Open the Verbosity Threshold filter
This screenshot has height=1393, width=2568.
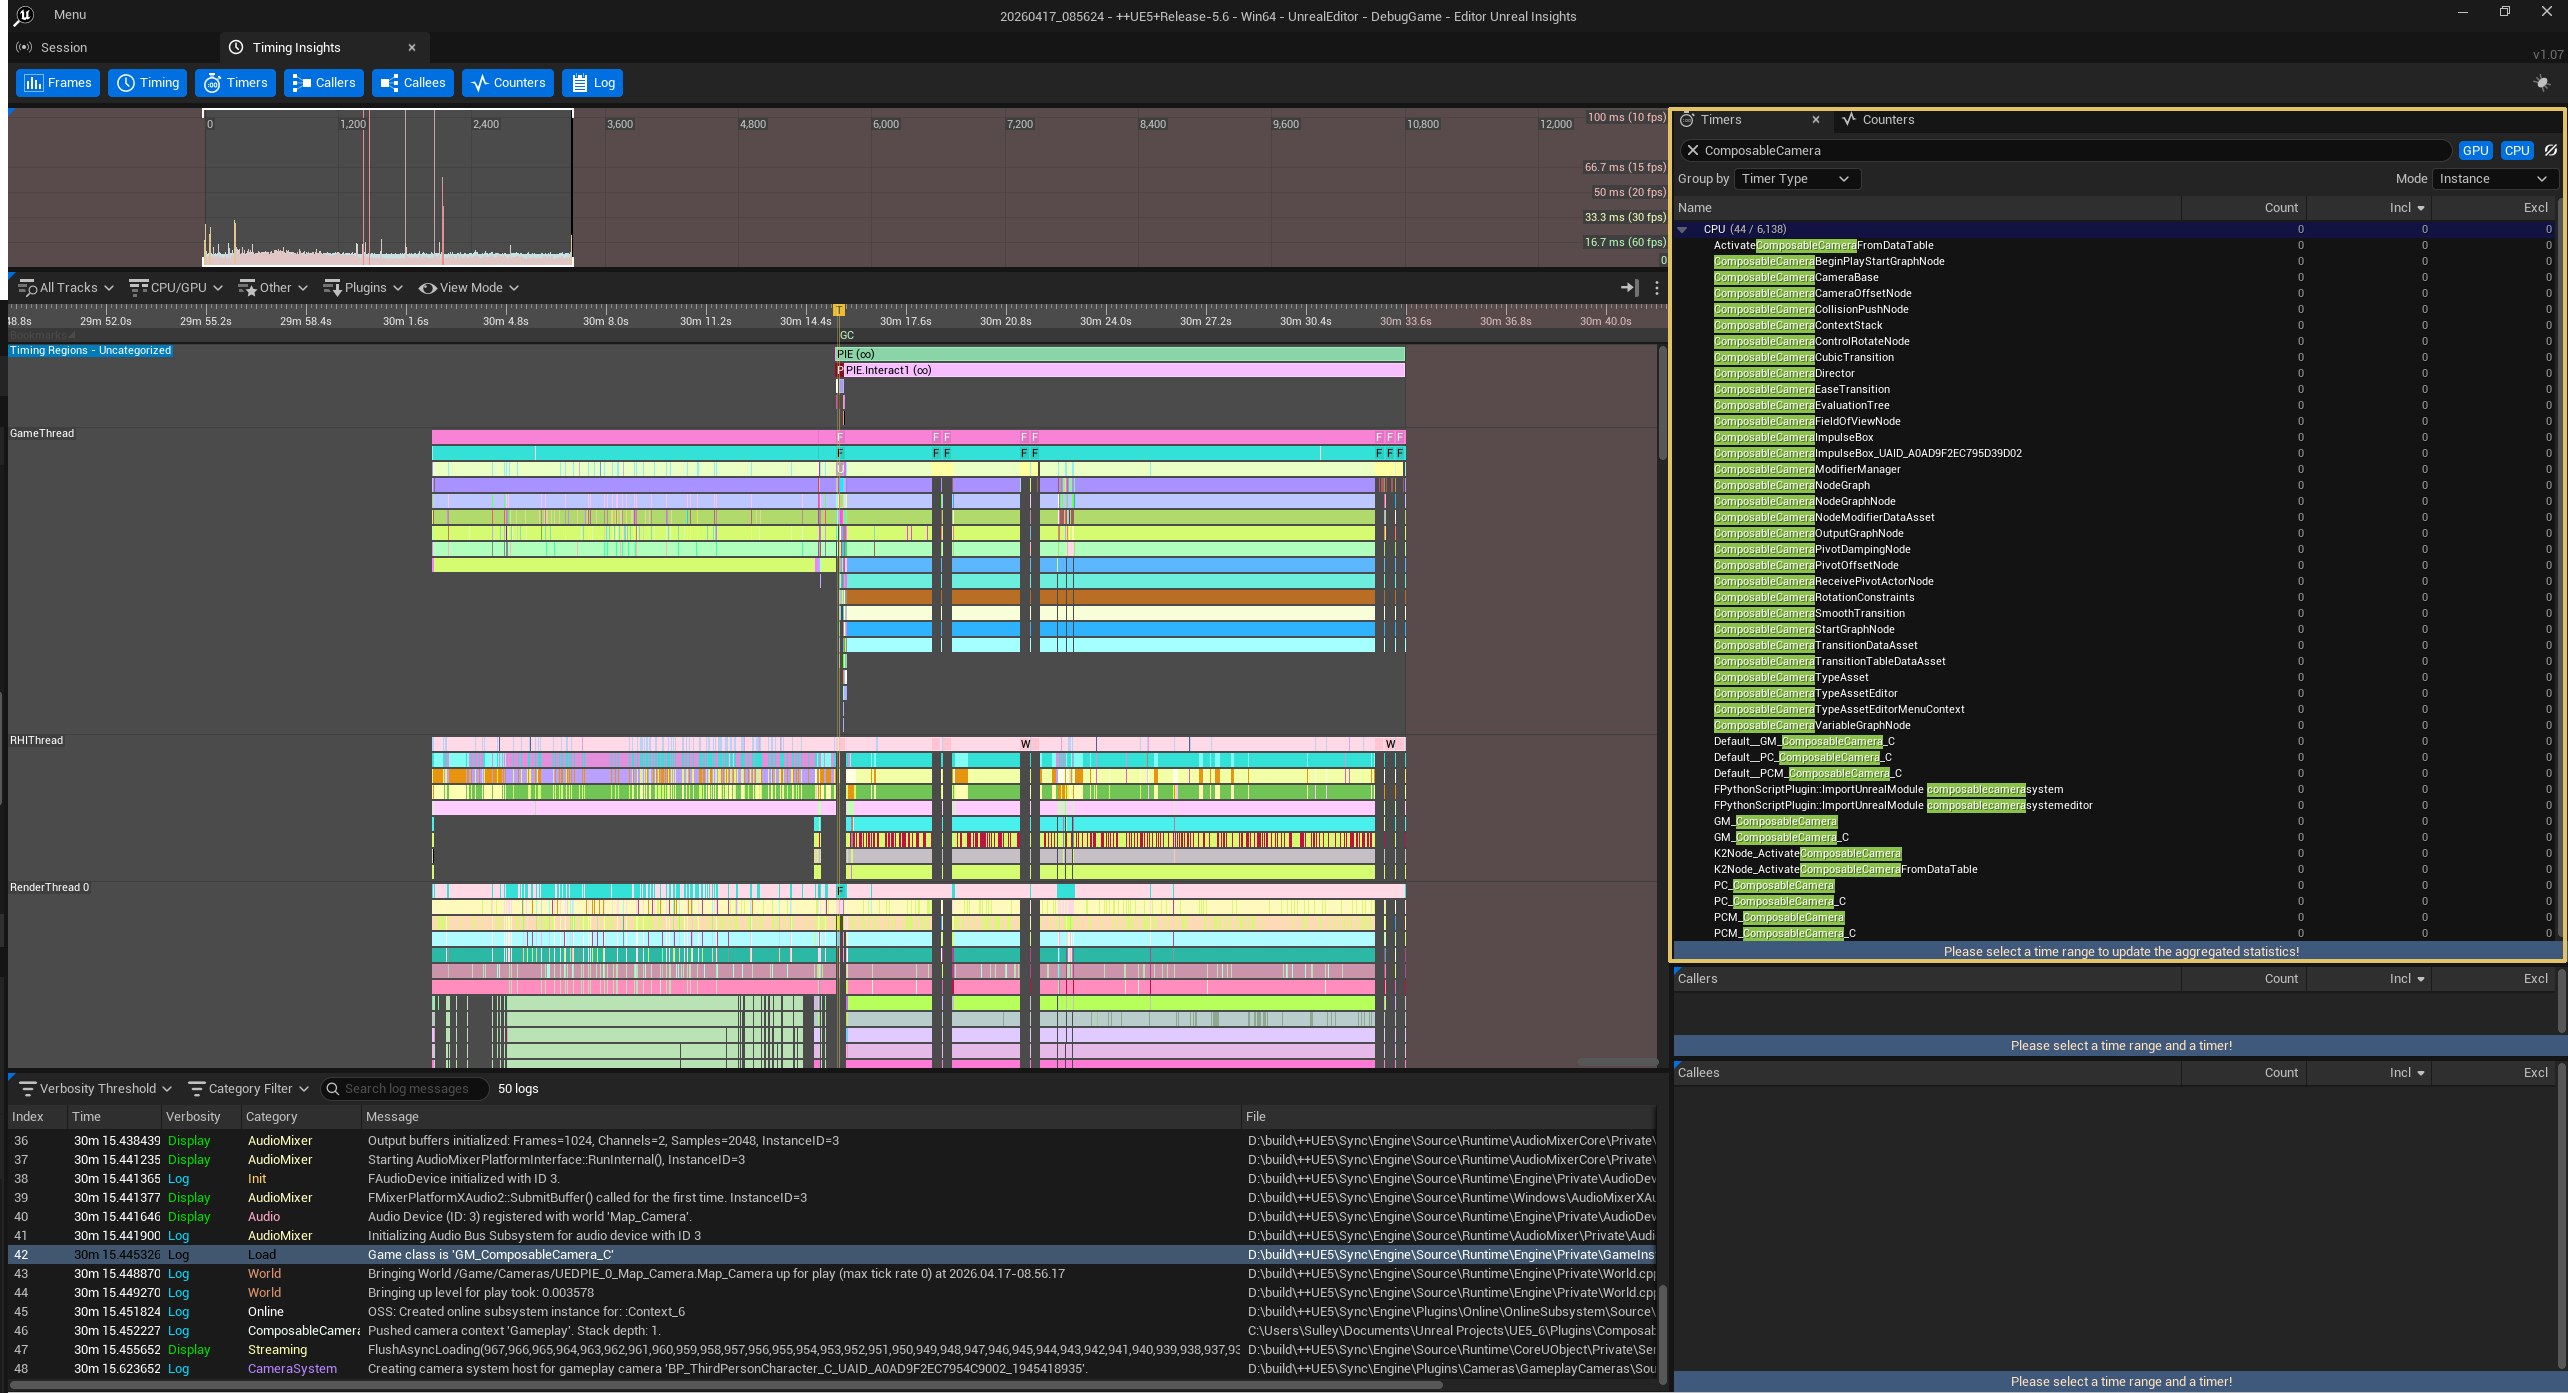tap(95, 1089)
